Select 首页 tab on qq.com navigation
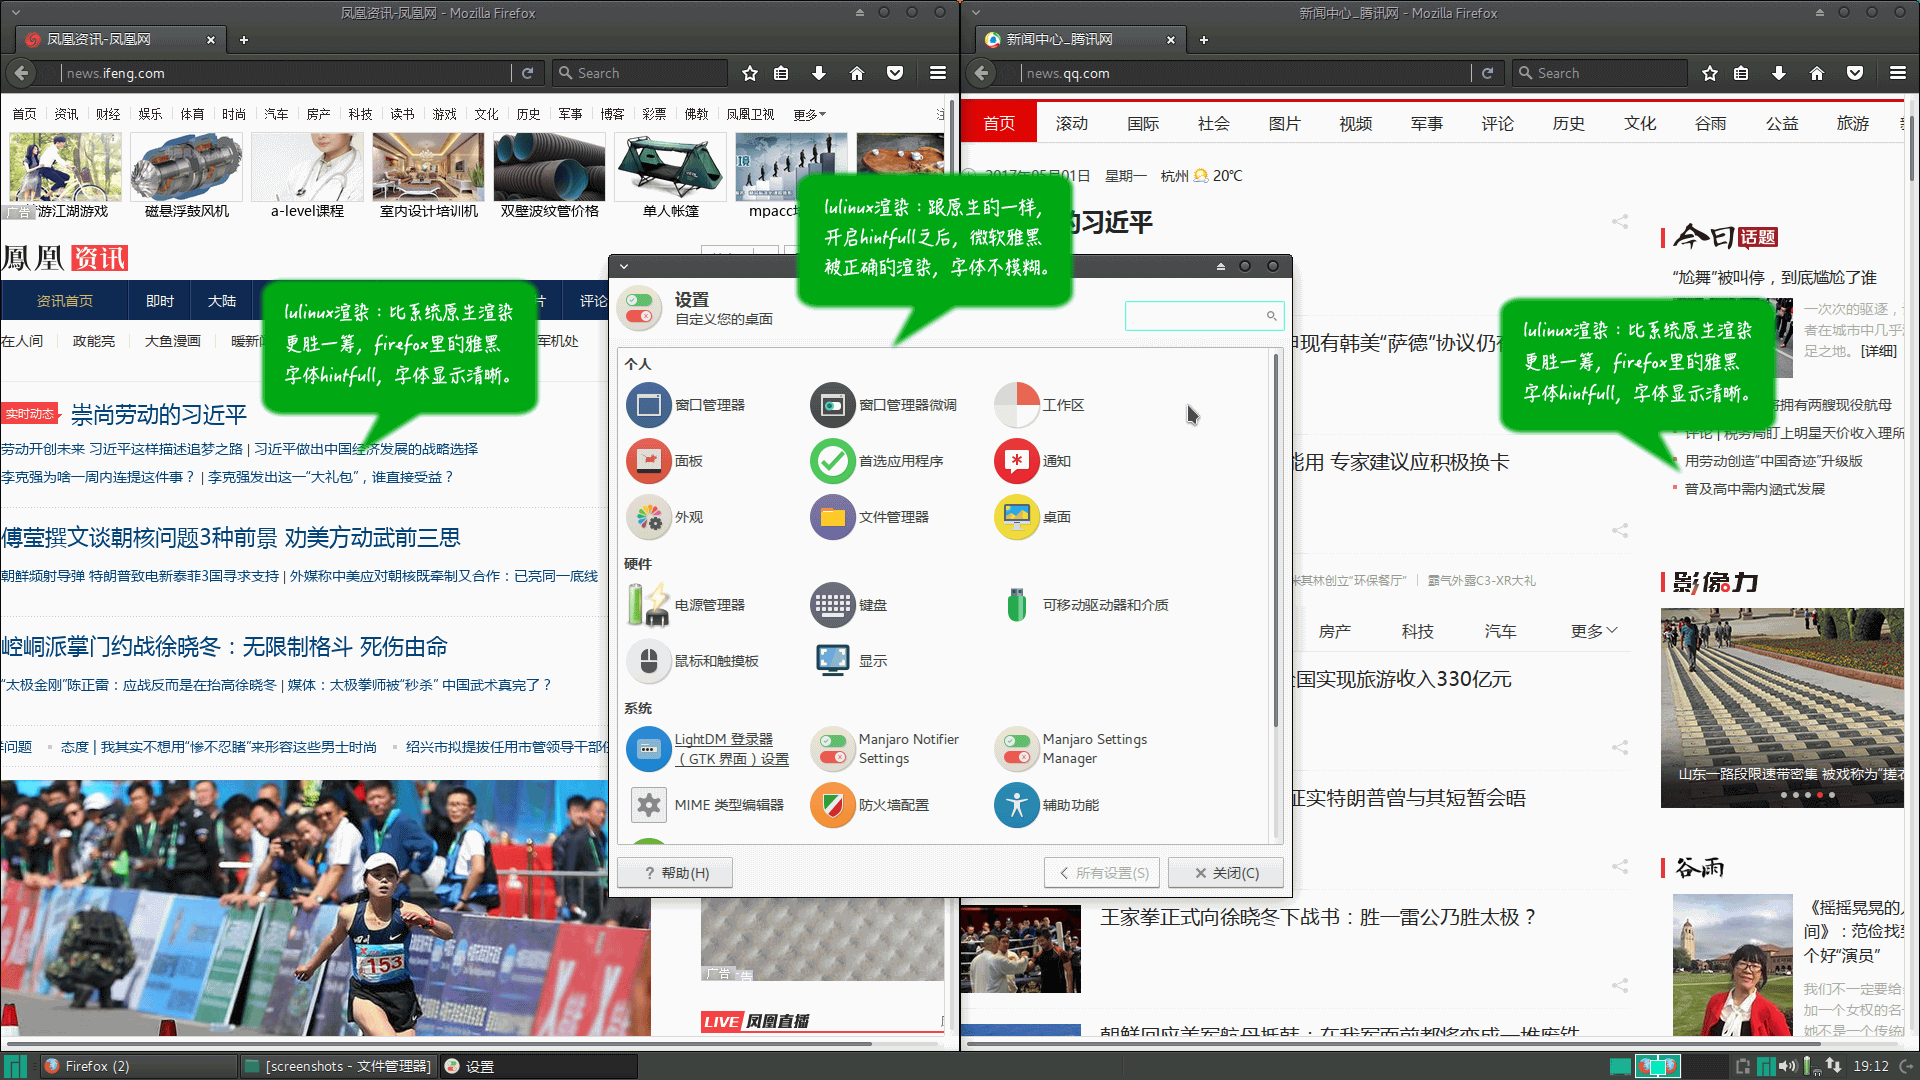 point(999,123)
